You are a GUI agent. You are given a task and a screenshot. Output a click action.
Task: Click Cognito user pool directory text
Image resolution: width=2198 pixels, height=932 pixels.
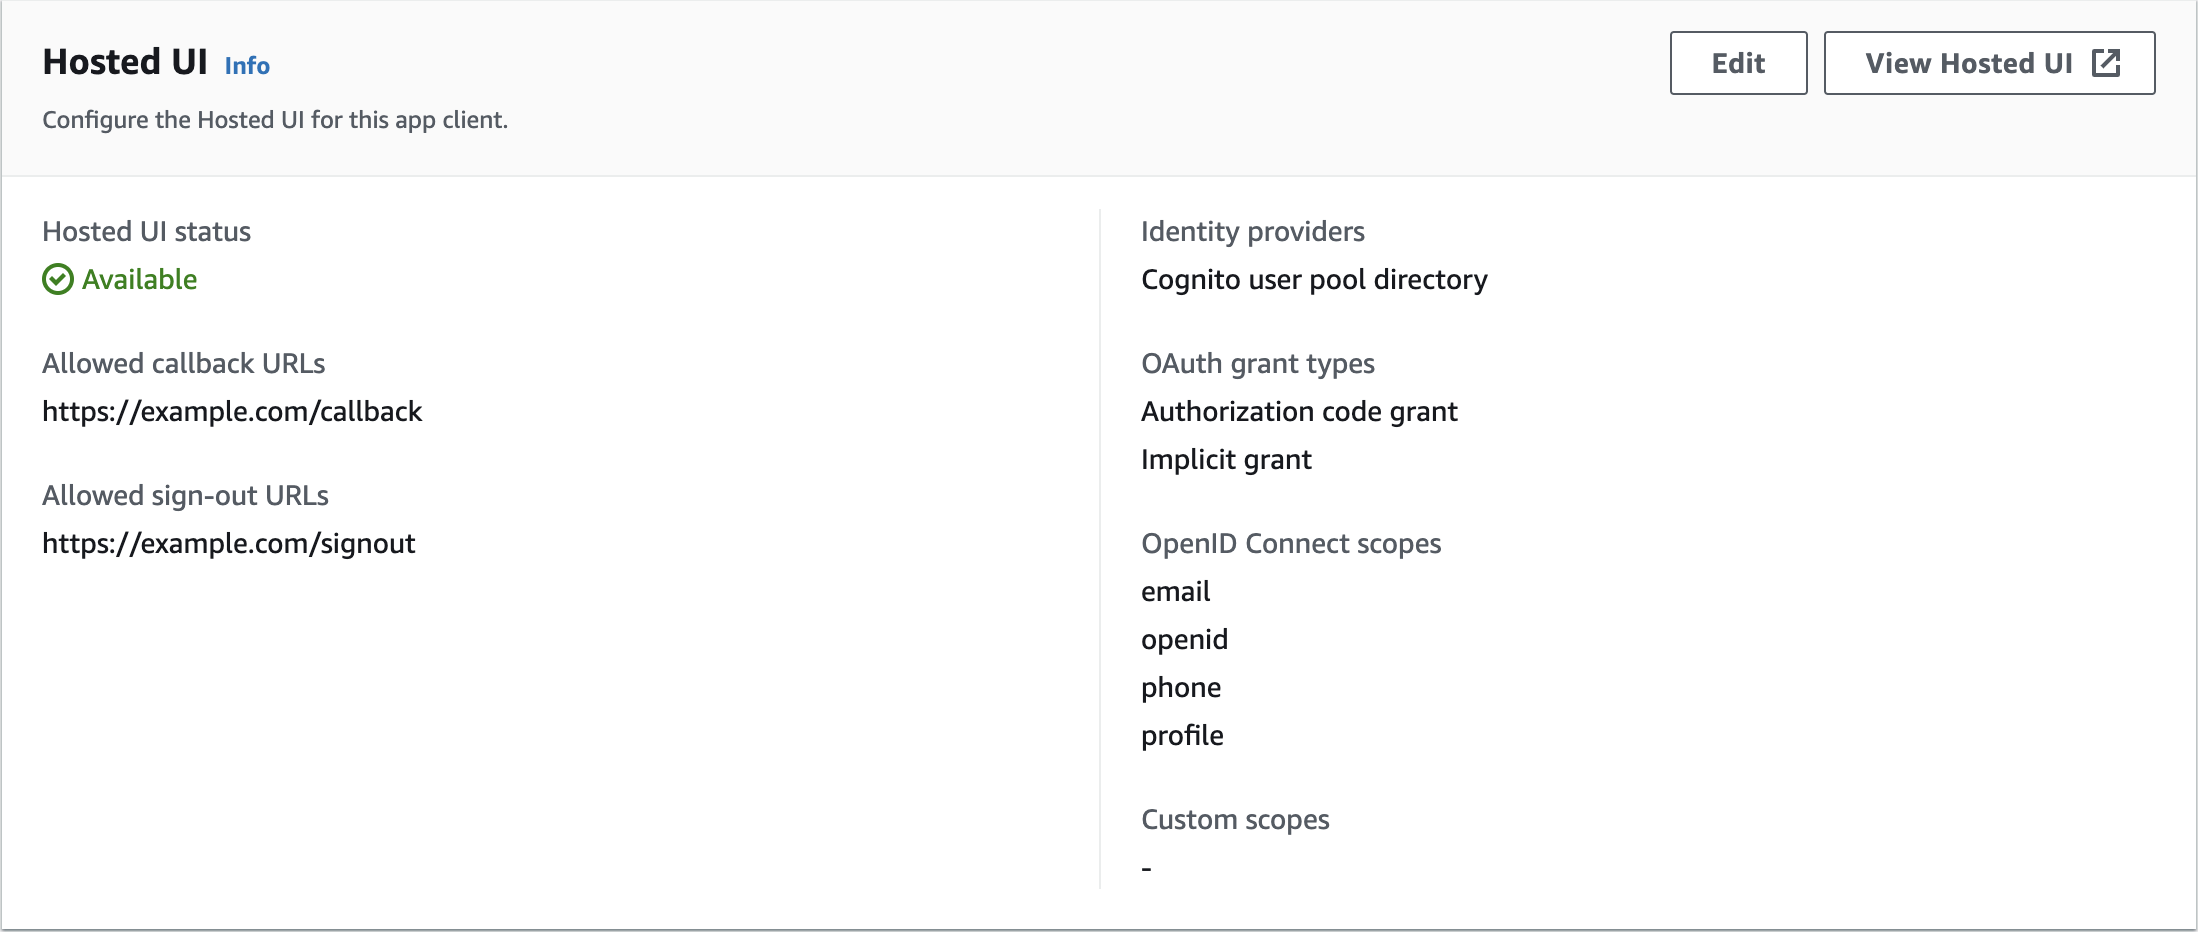coord(1314,279)
